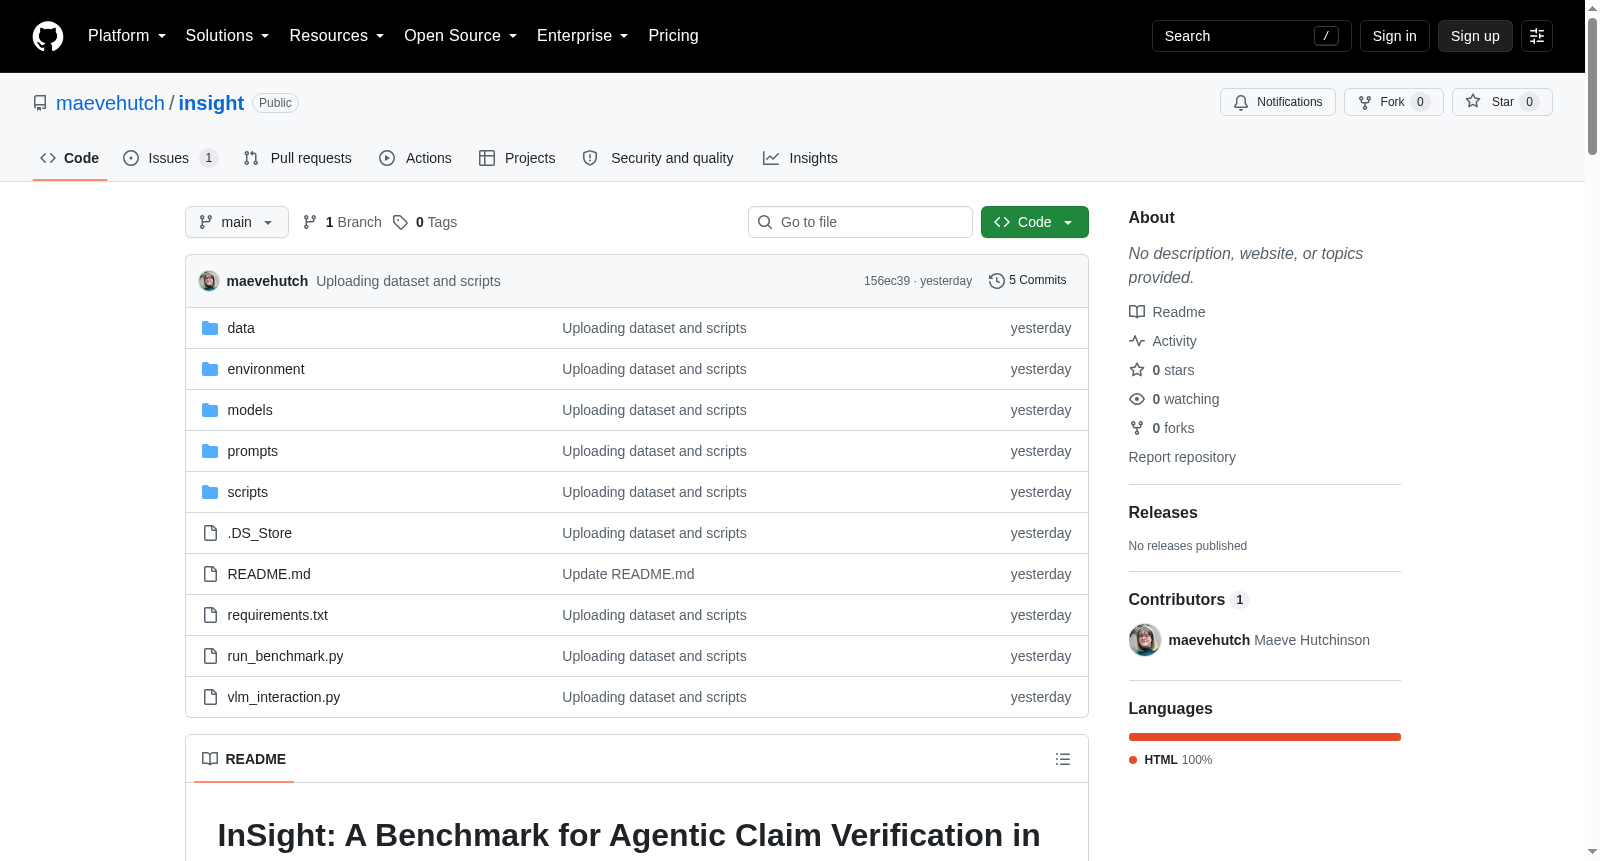Open the green Code dropdown button
Screen dimensions: 1600x861
1035,222
